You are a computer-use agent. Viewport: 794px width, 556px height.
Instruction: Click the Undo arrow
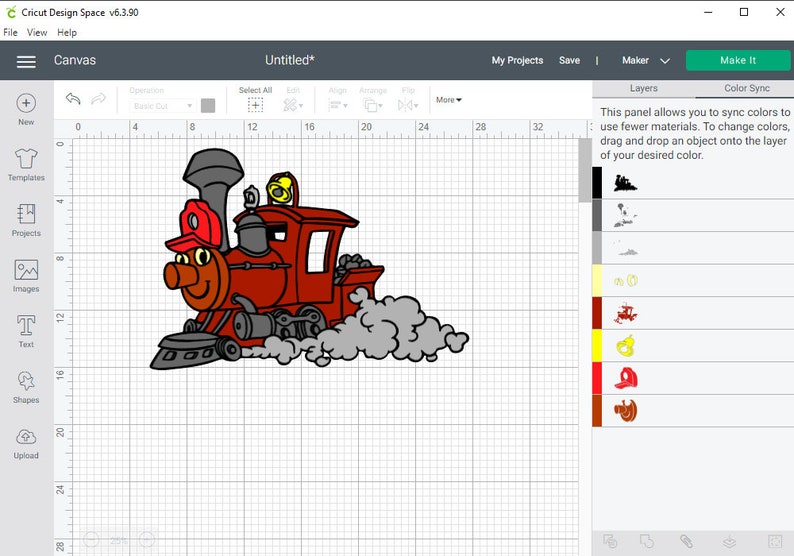73,98
